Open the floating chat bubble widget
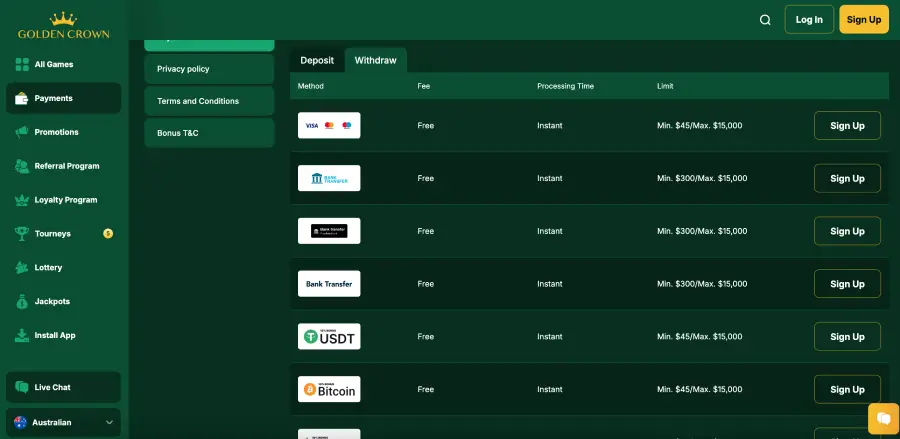The image size is (900, 439). [x=882, y=417]
